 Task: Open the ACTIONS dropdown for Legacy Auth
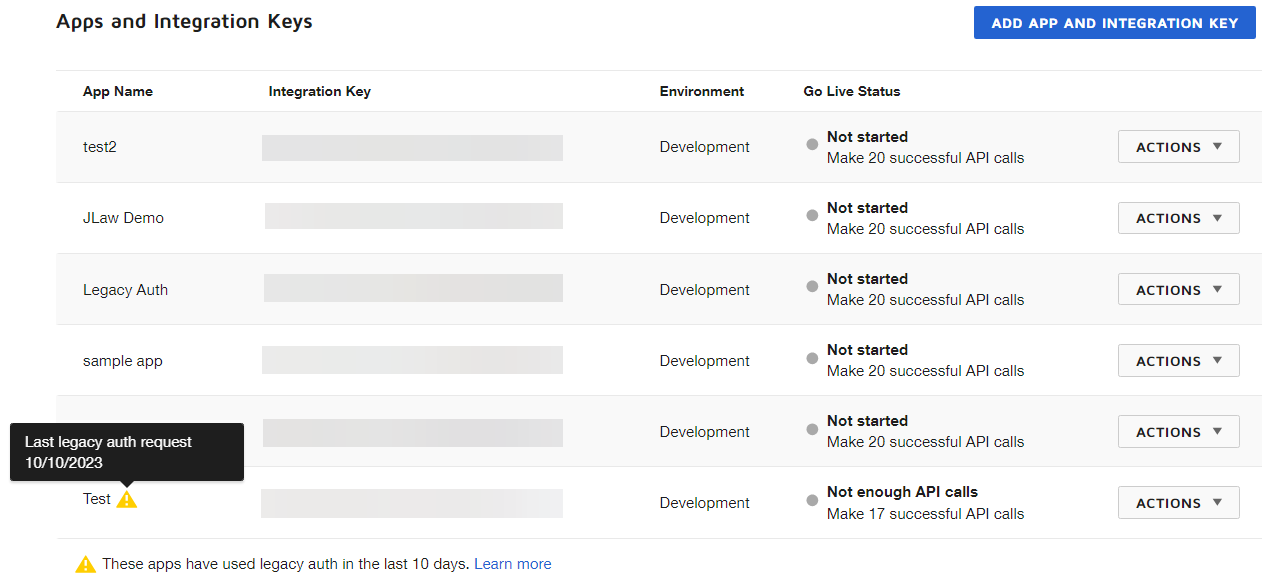point(1178,290)
